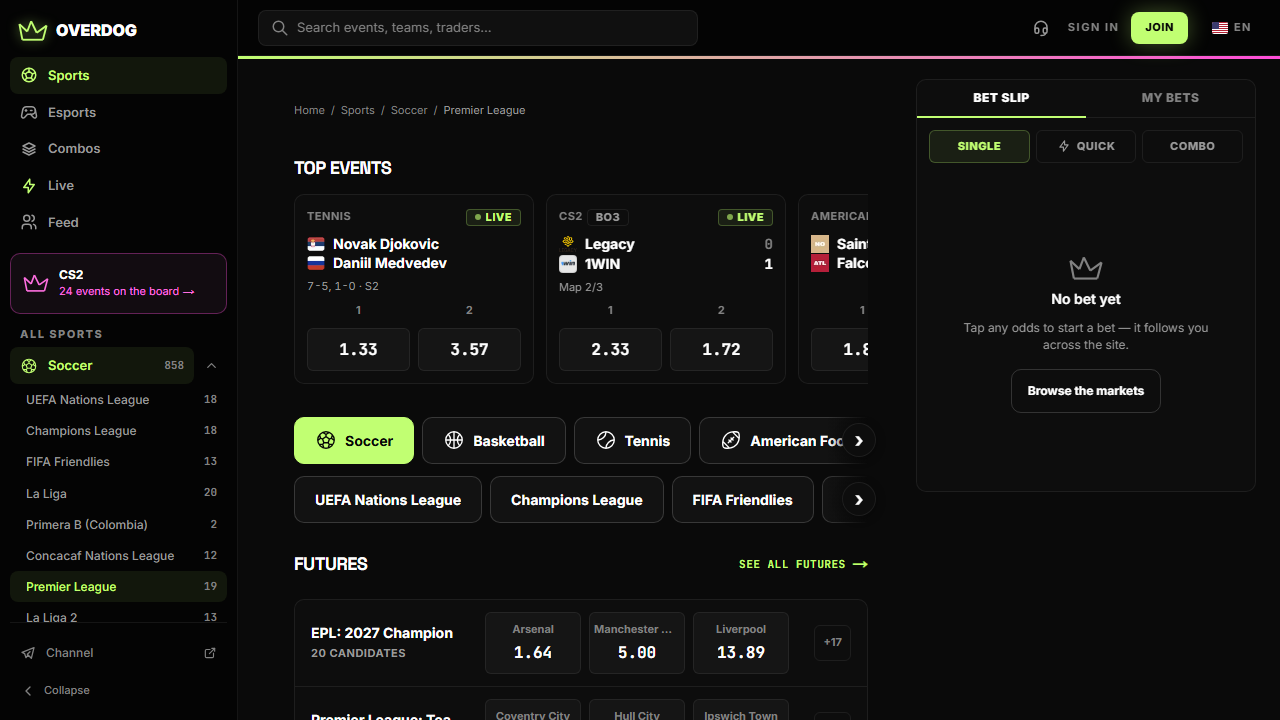Open the Champions League chip
The image size is (1280, 720).
tap(577, 500)
